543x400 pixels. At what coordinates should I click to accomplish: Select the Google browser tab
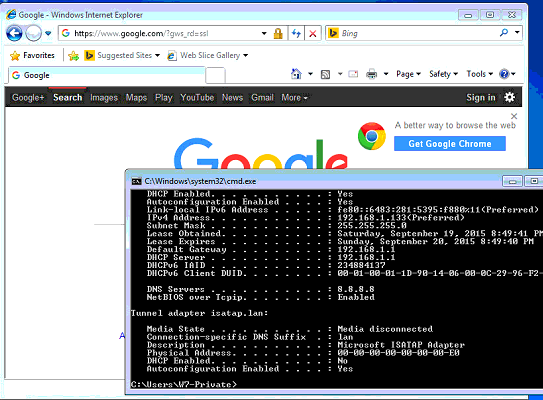pyautogui.click(x=107, y=75)
